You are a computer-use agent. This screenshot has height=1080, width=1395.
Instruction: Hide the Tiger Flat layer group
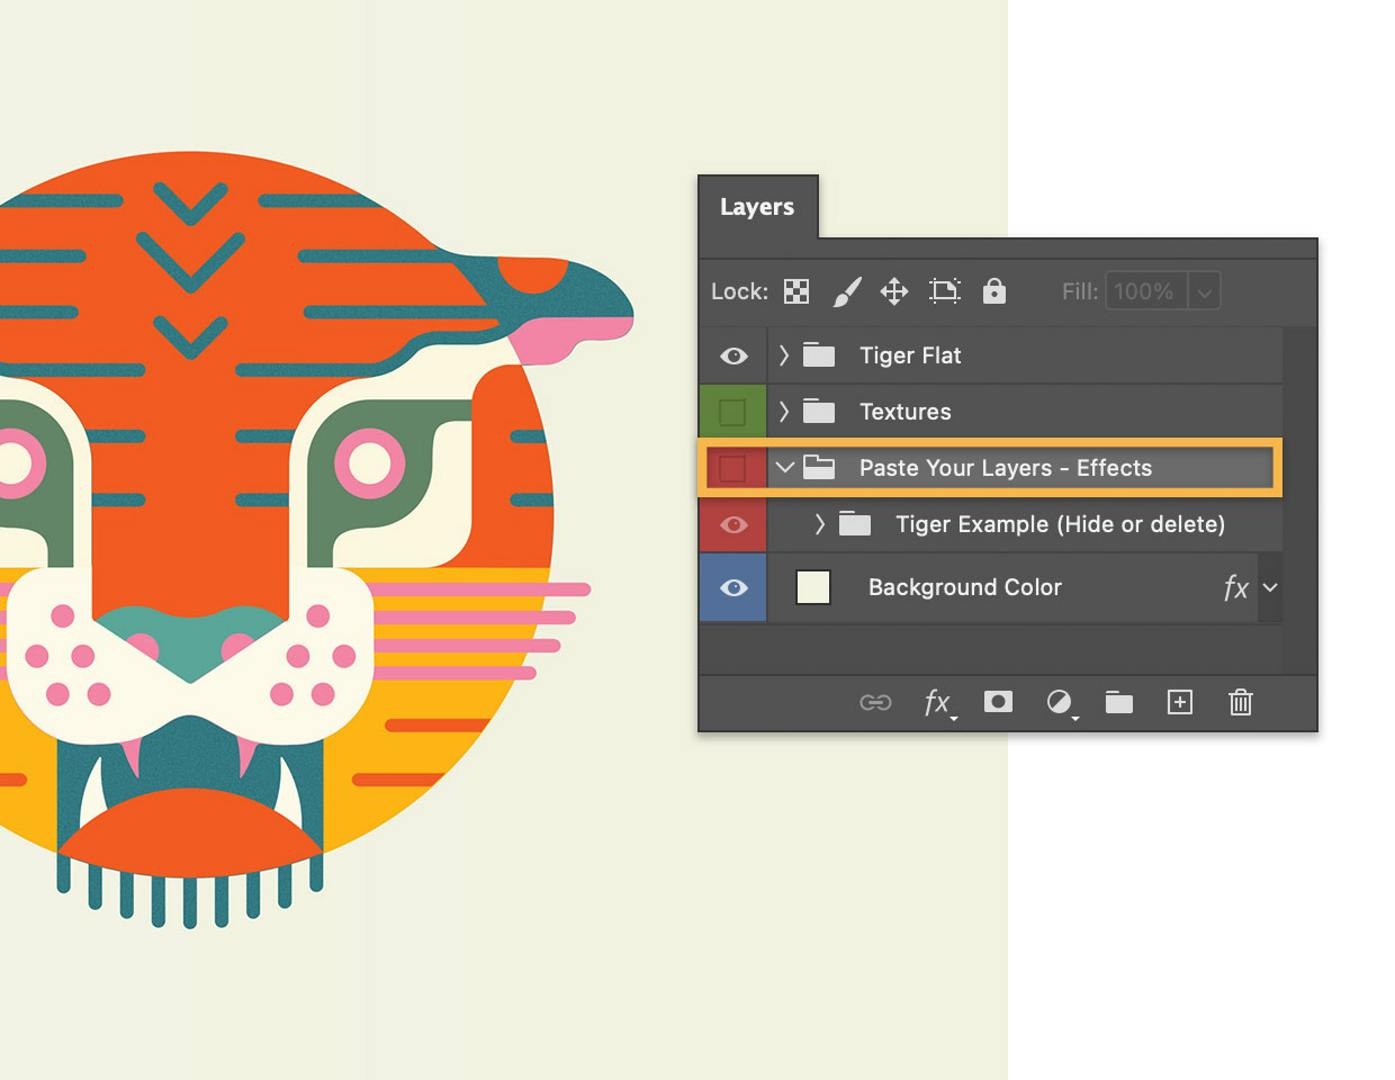pyautogui.click(x=733, y=355)
